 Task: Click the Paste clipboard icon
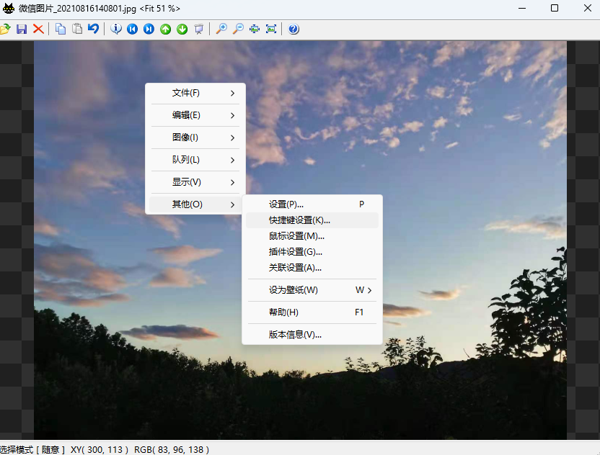tap(77, 29)
